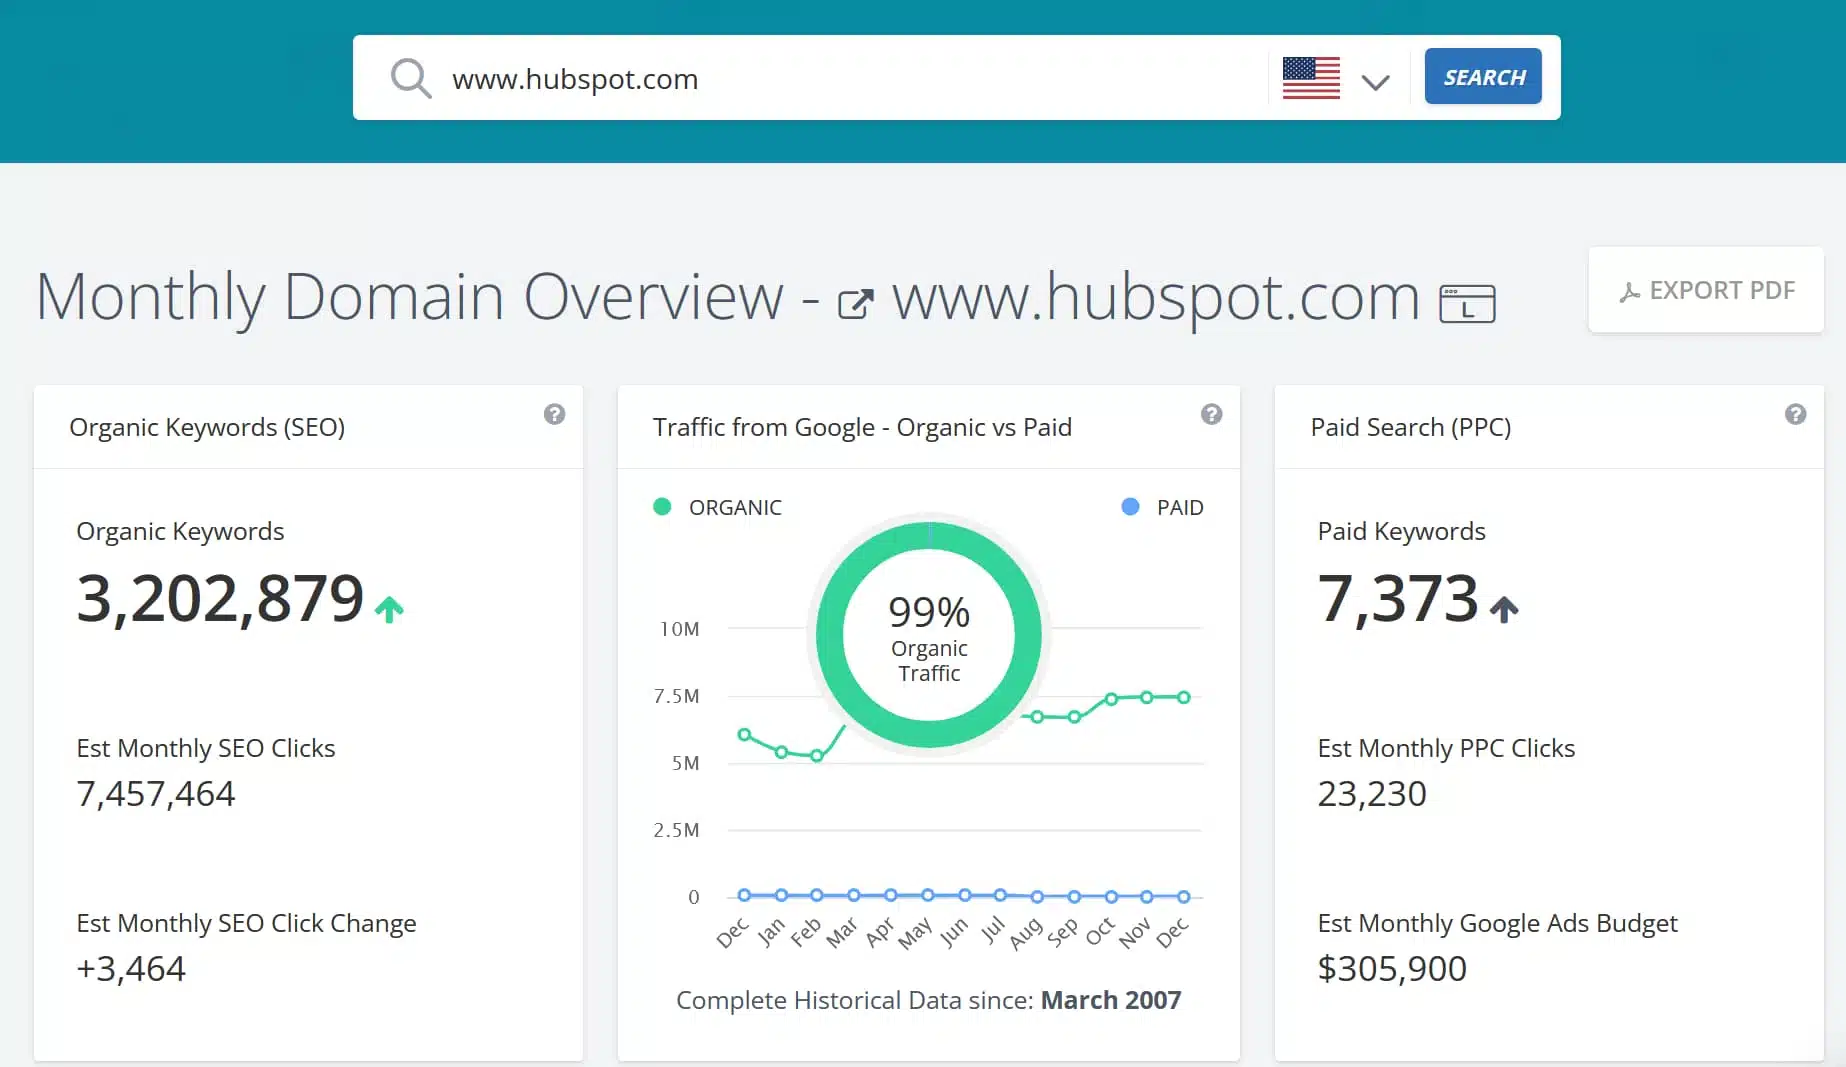Viewport: 1846px width, 1067px height.
Task: Open the external link icon beside the domain
Action: [855, 303]
